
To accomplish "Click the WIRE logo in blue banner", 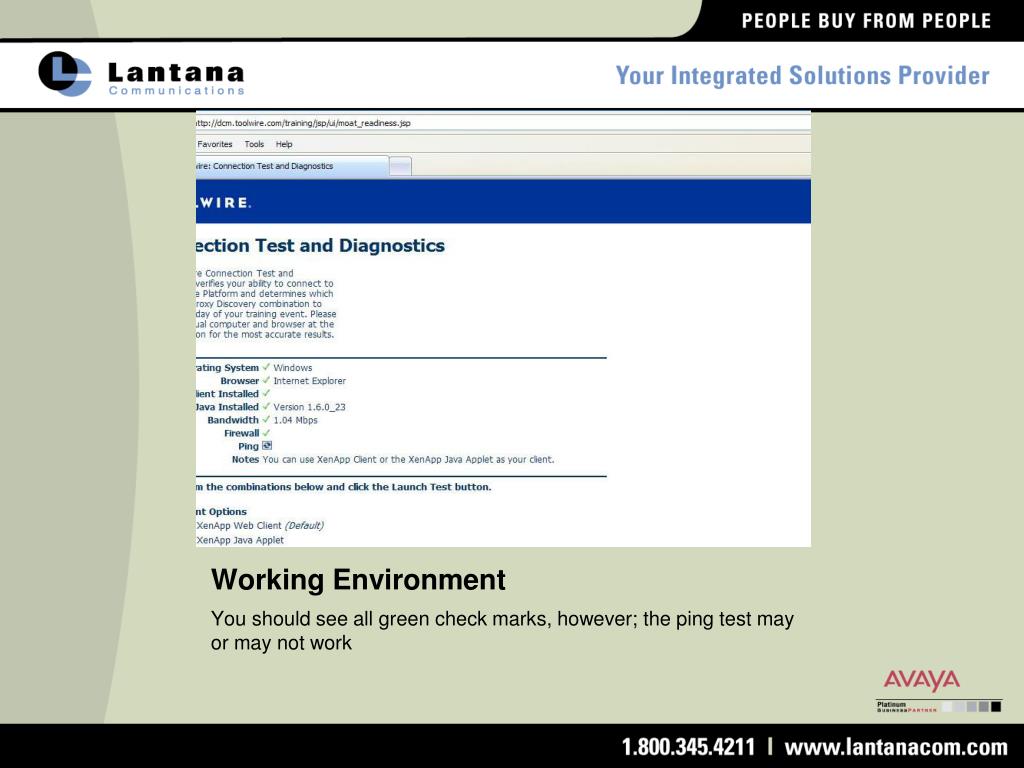I will click(x=224, y=203).
